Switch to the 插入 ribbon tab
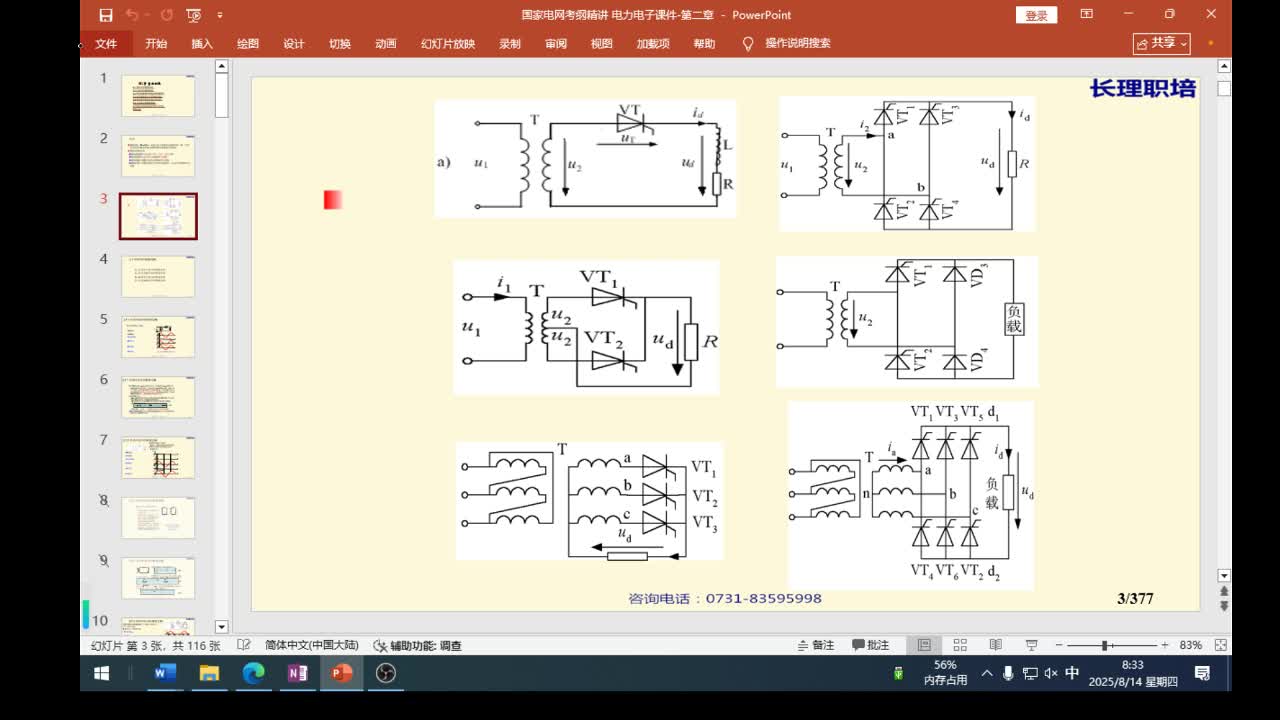Viewport: 1280px width, 720px height. [202, 44]
